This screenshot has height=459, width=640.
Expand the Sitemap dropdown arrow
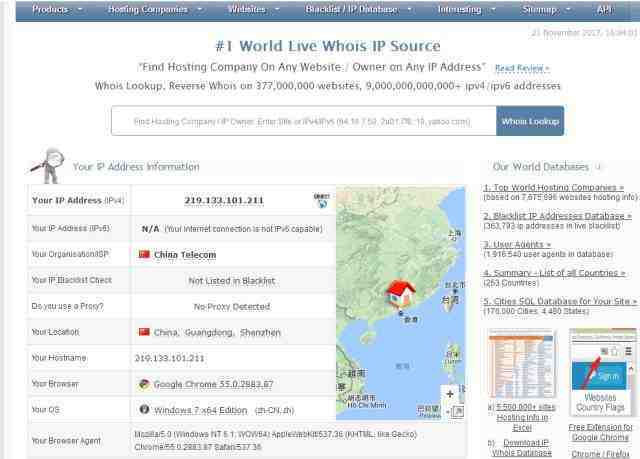tap(568, 9)
